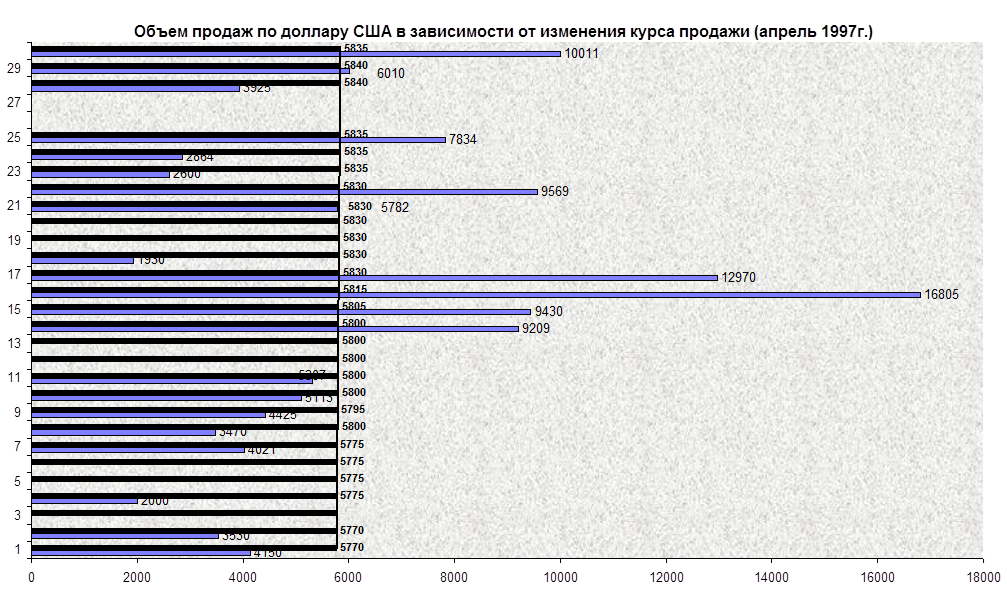Click the data label 5782

[x=397, y=207]
